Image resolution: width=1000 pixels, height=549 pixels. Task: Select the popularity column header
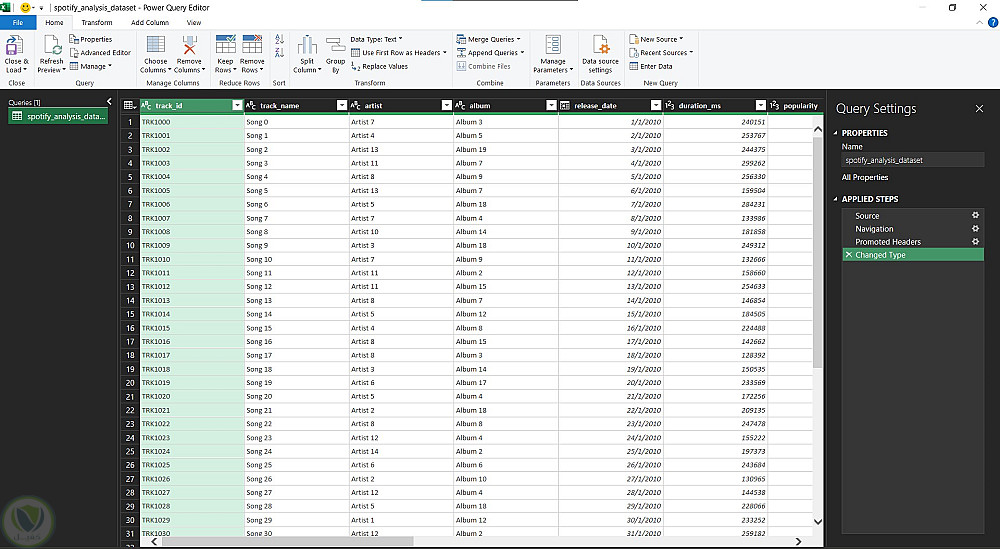[794, 105]
